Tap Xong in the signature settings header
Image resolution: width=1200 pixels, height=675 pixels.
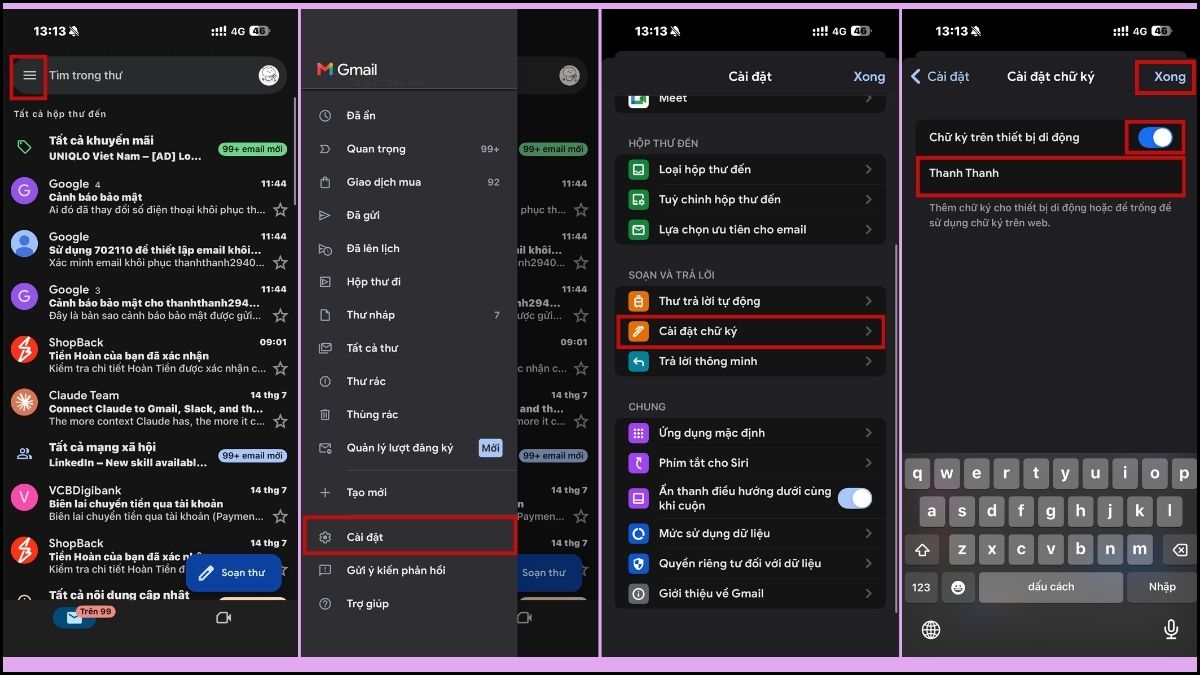pos(1169,77)
